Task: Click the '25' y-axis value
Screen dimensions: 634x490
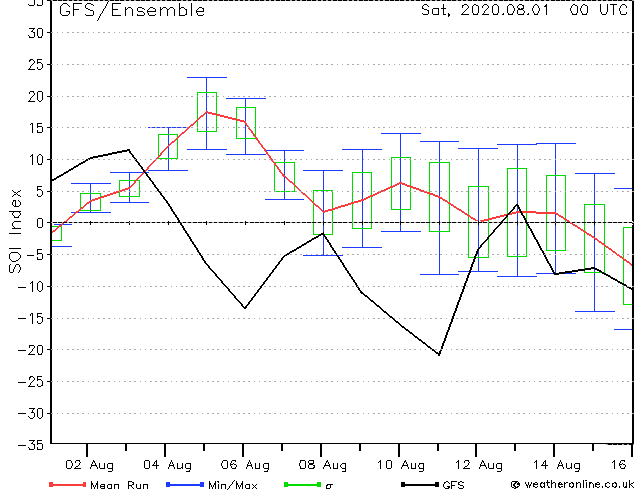Action: click(36, 65)
